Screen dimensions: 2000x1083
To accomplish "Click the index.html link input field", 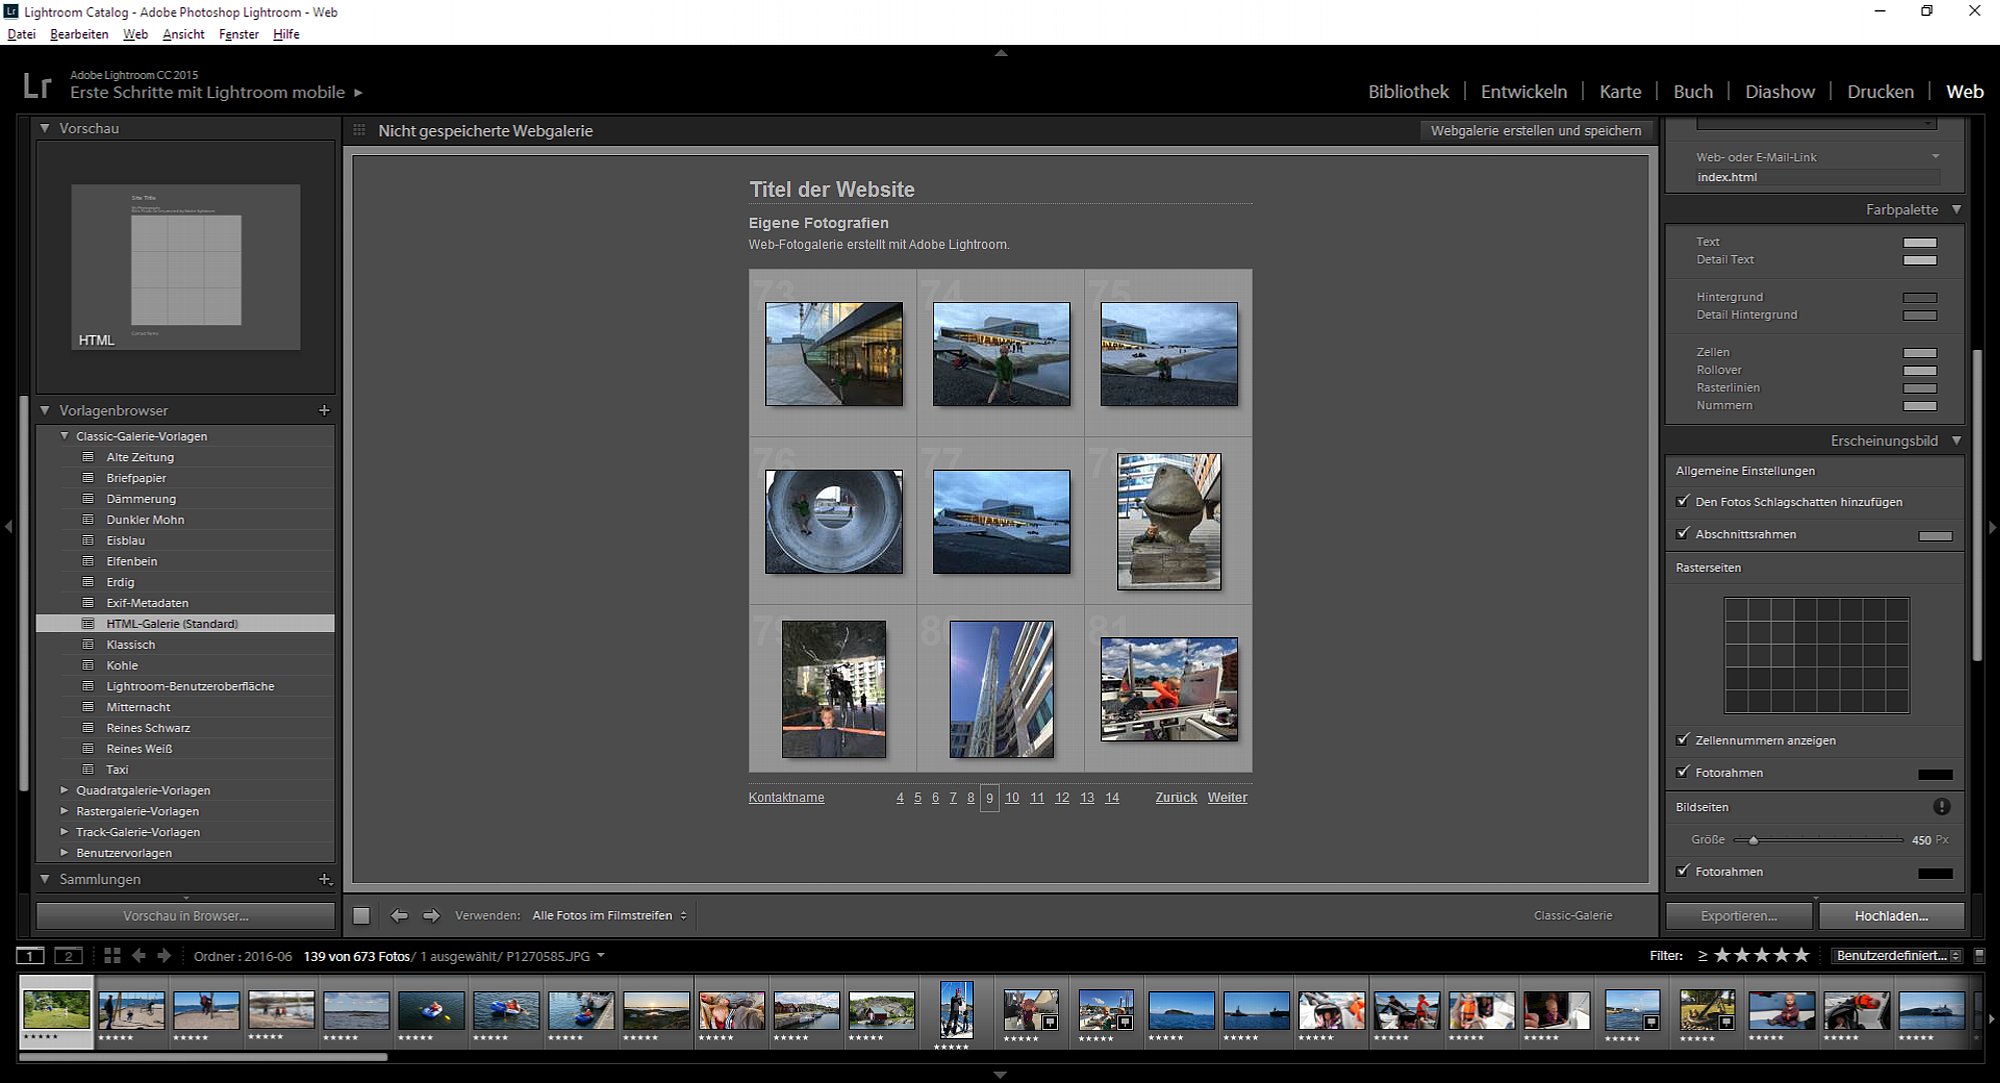I will [x=1817, y=177].
